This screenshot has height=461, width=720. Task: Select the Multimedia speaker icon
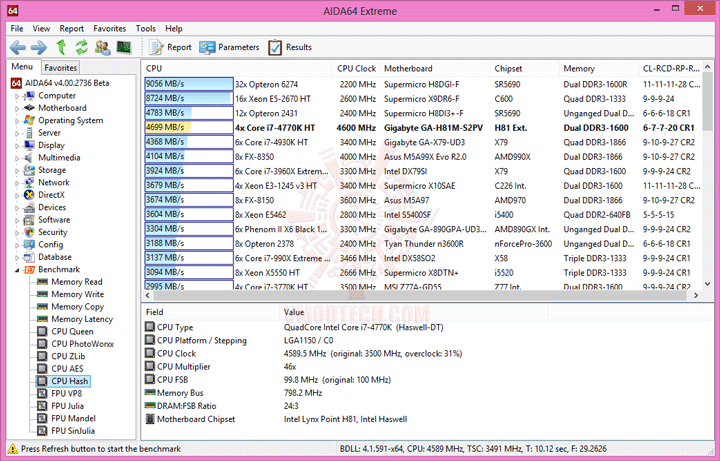(x=29, y=157)
